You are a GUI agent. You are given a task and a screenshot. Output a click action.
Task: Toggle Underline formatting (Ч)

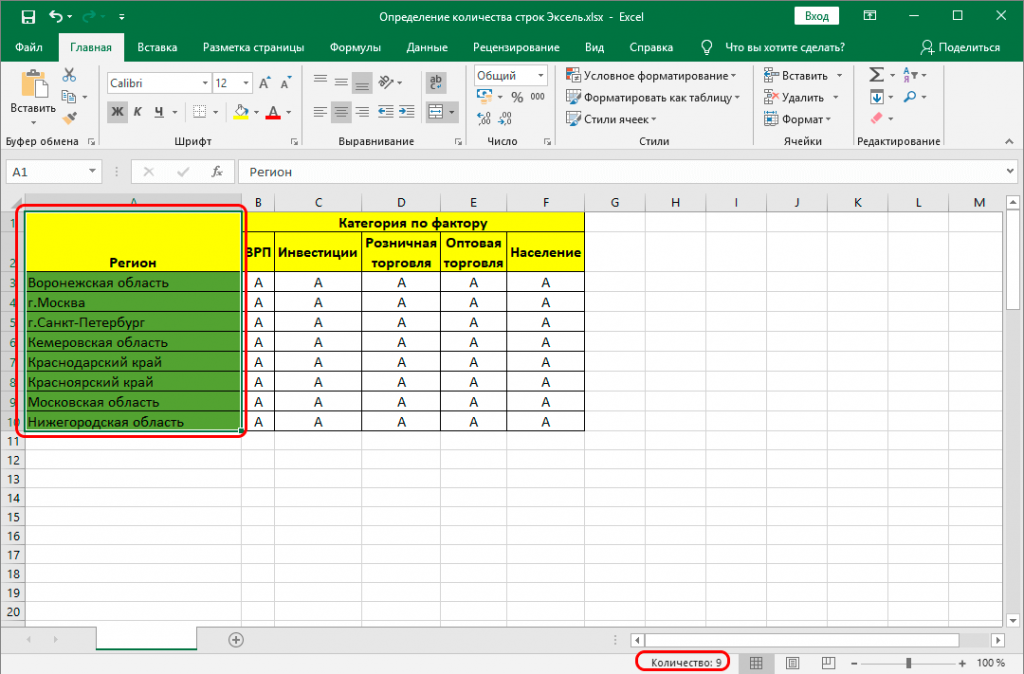[x=159, y=112]
